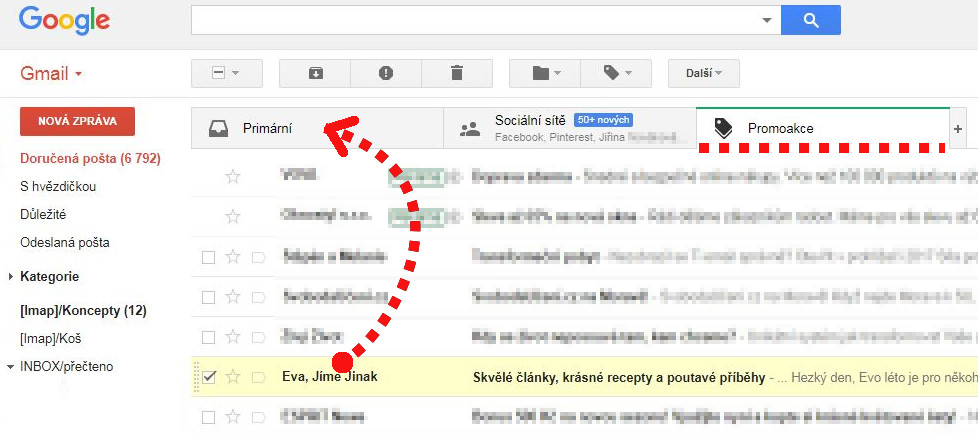Open the [Imap]/Koš label

(x=51, y=339)
